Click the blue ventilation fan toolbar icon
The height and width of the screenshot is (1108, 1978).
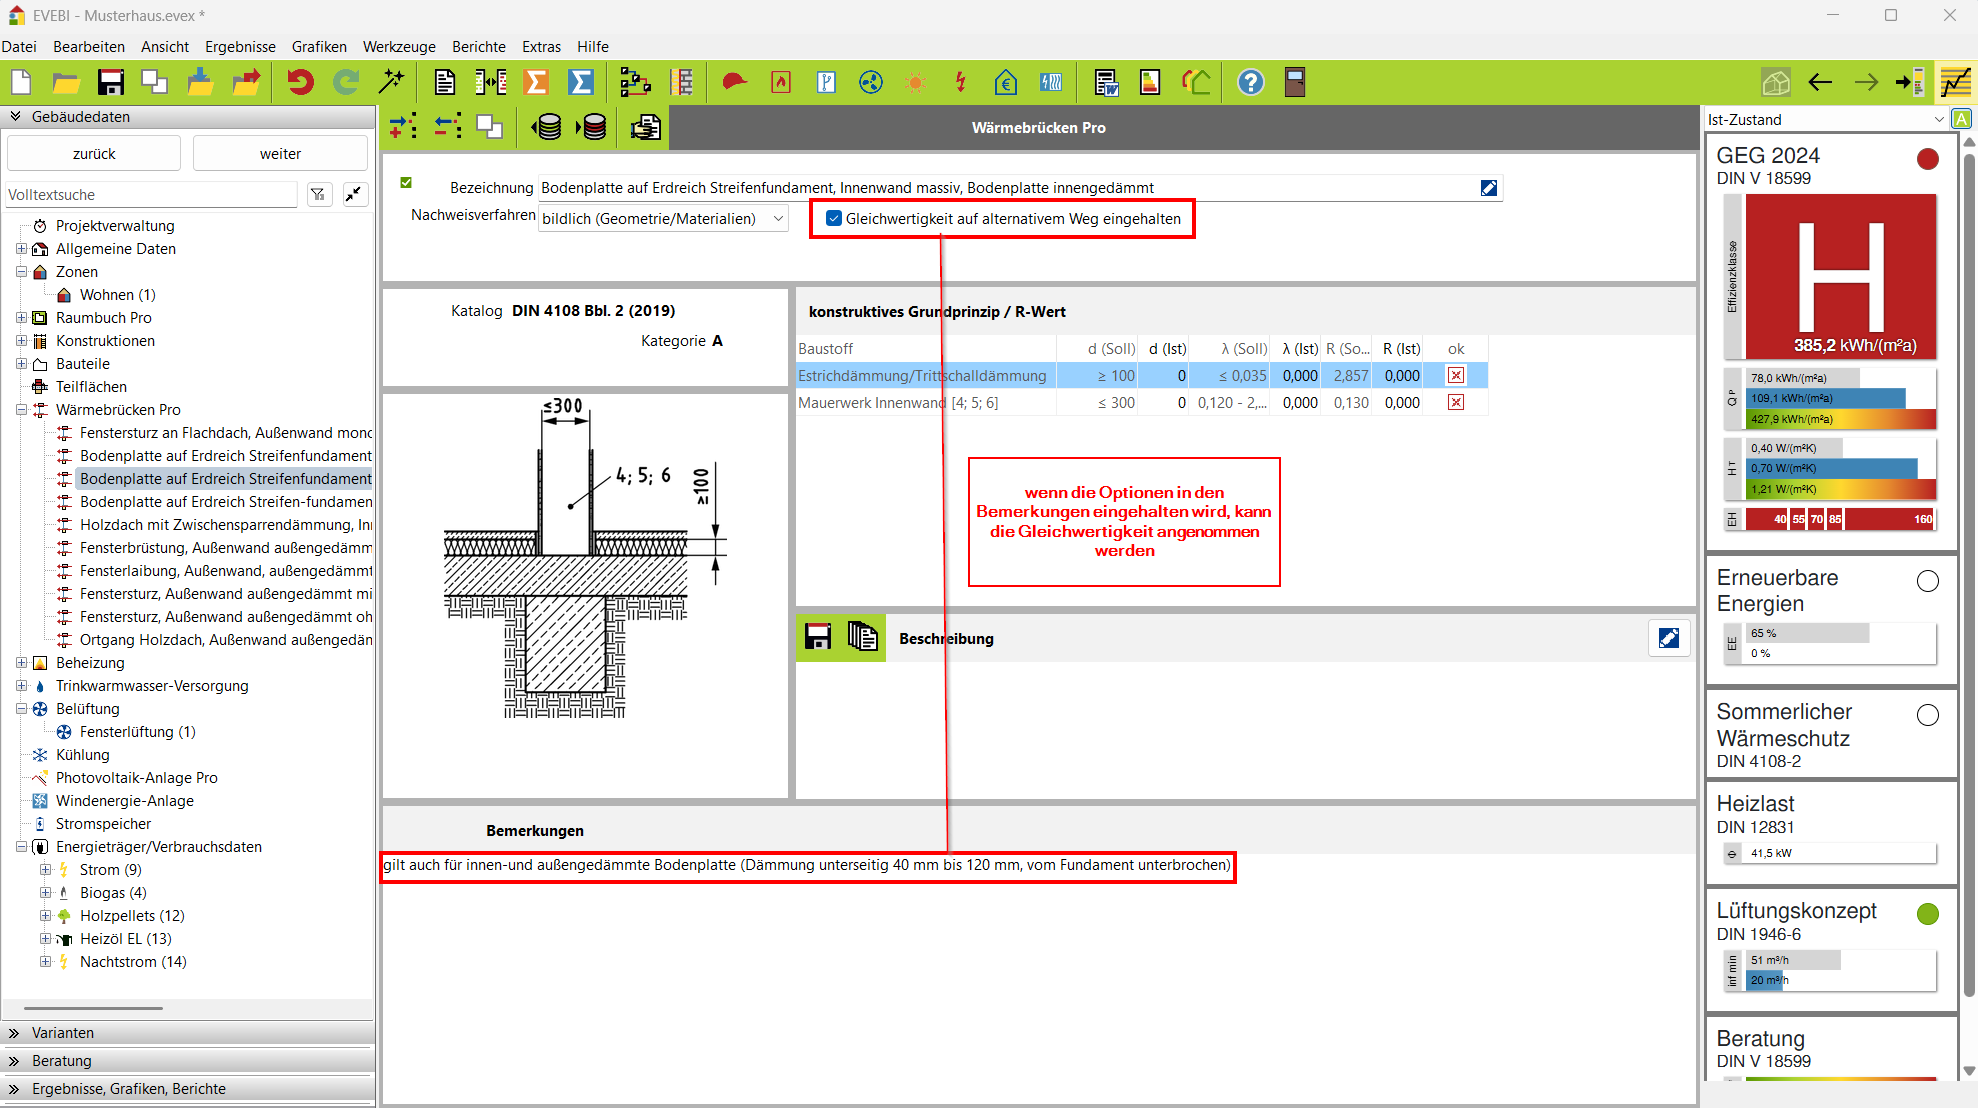[871, 82]
